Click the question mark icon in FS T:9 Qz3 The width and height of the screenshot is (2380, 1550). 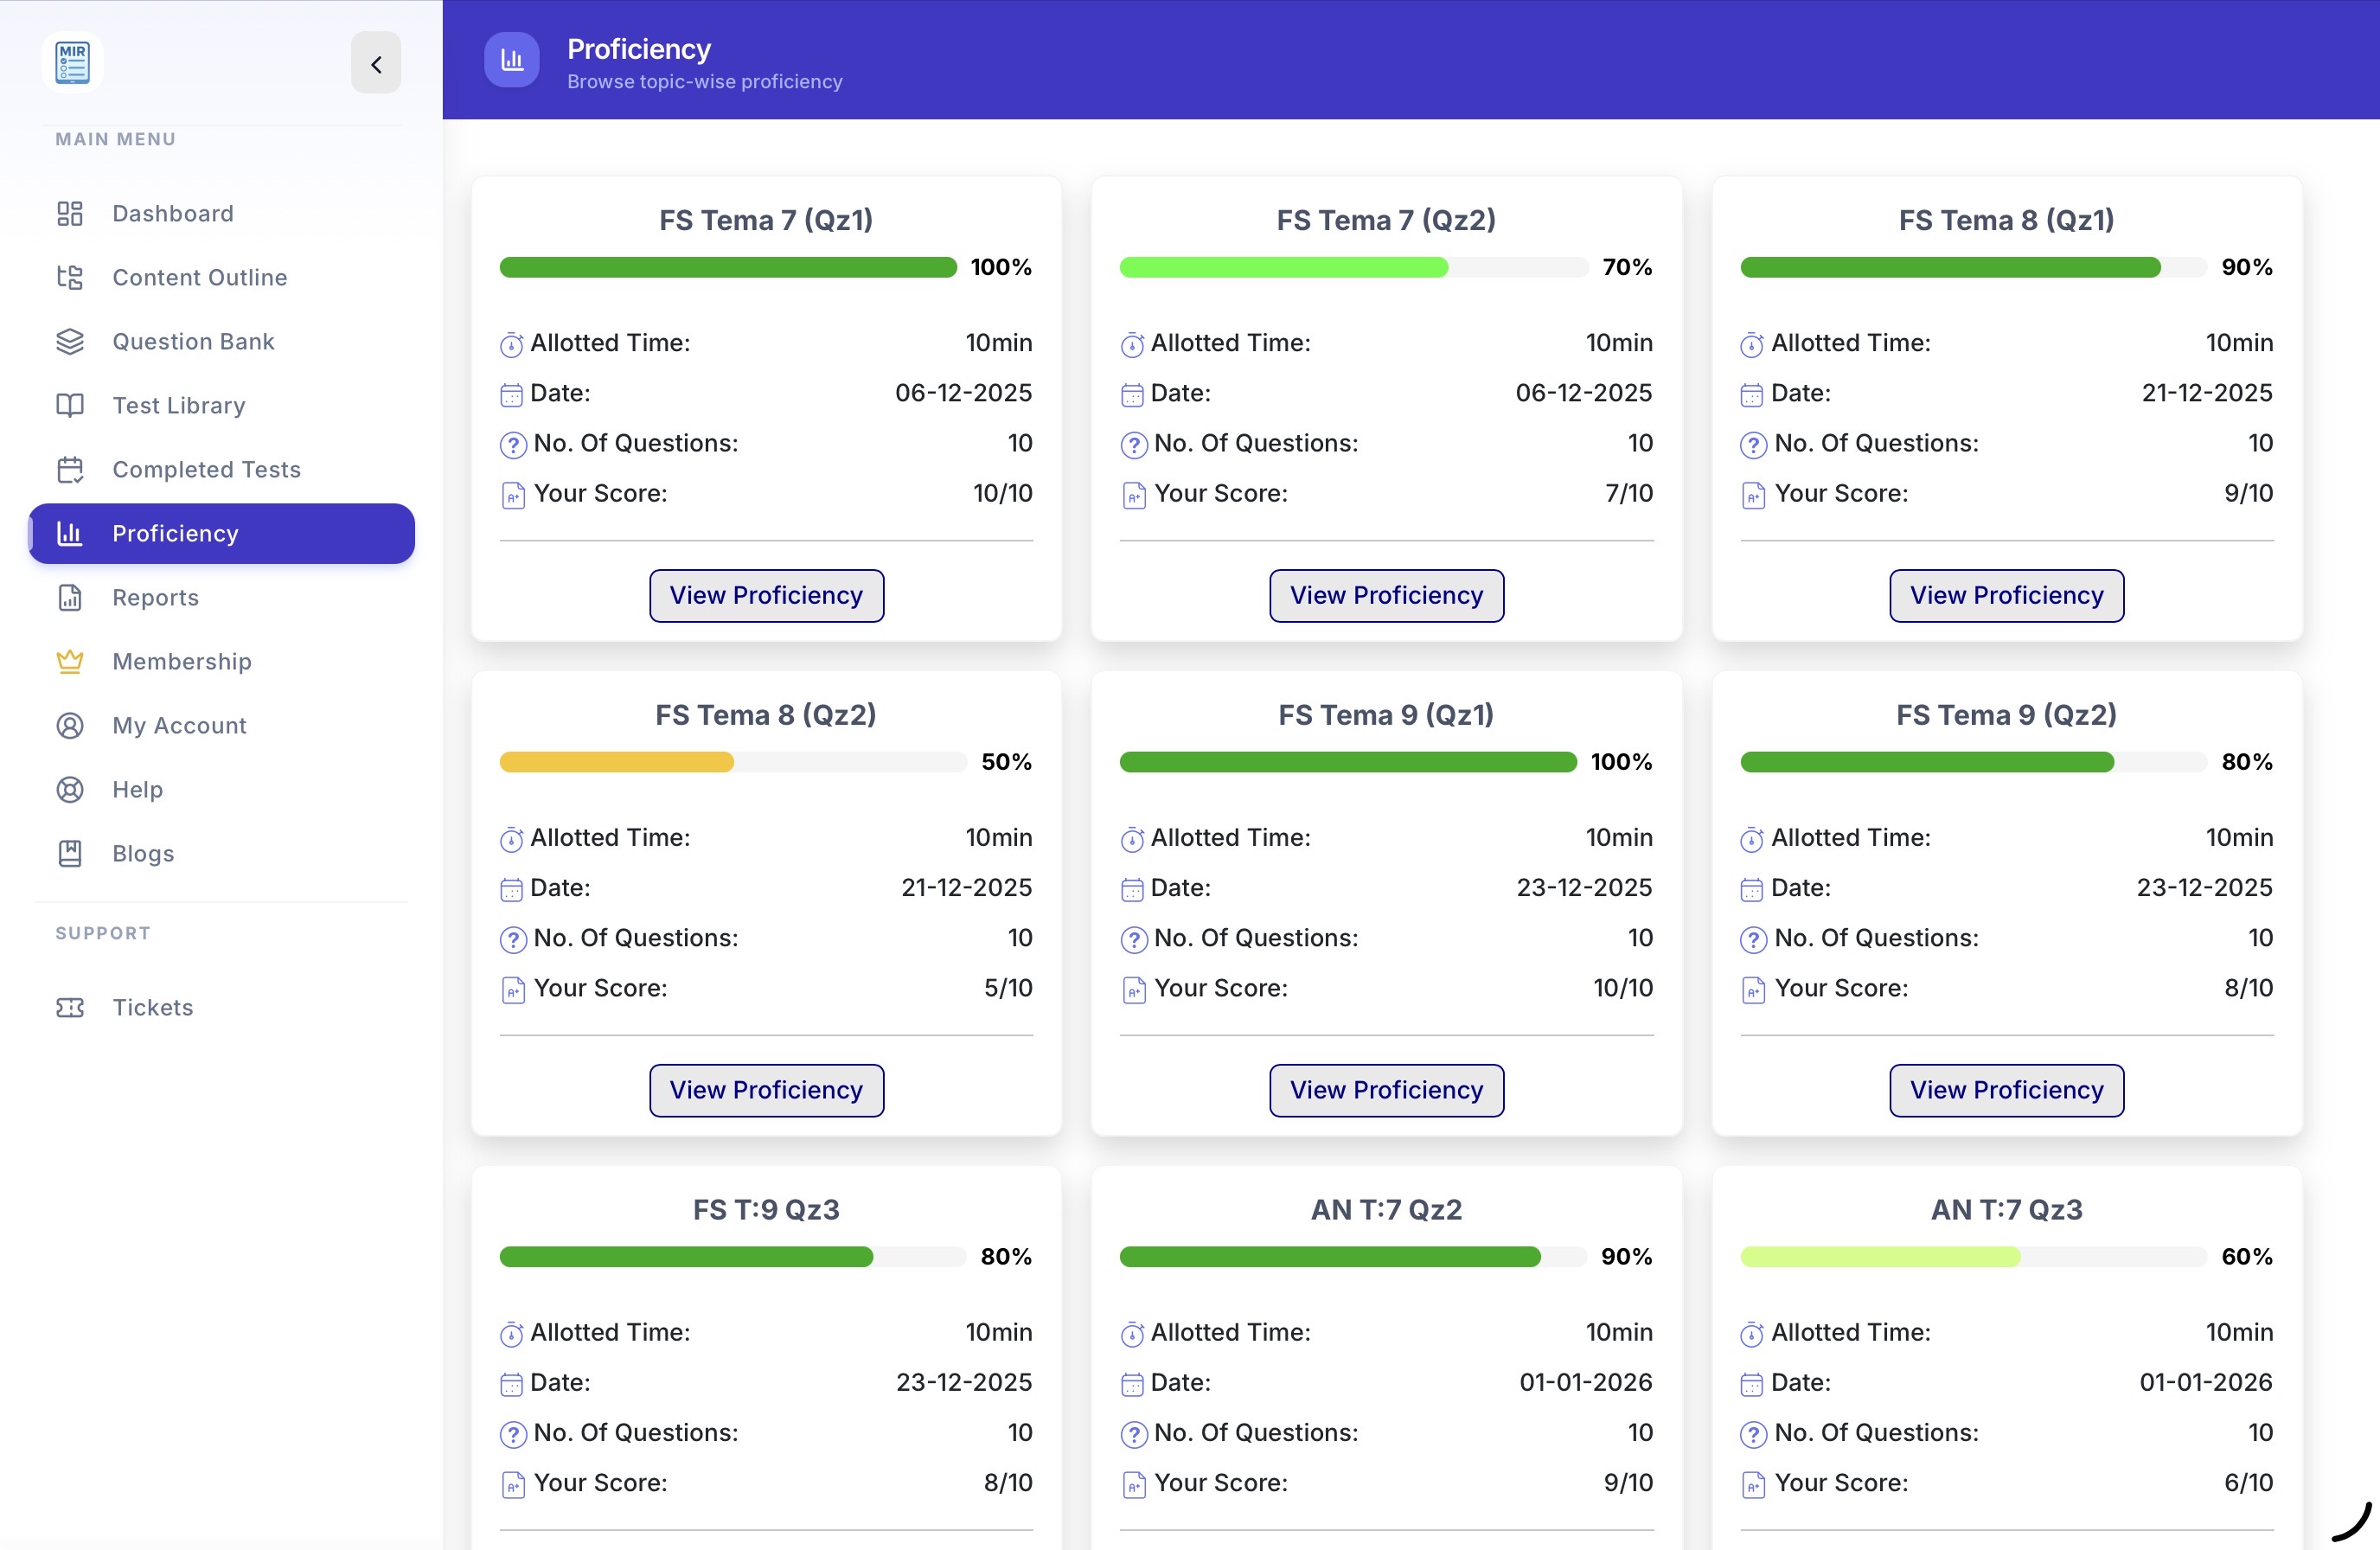(513, 1435)
